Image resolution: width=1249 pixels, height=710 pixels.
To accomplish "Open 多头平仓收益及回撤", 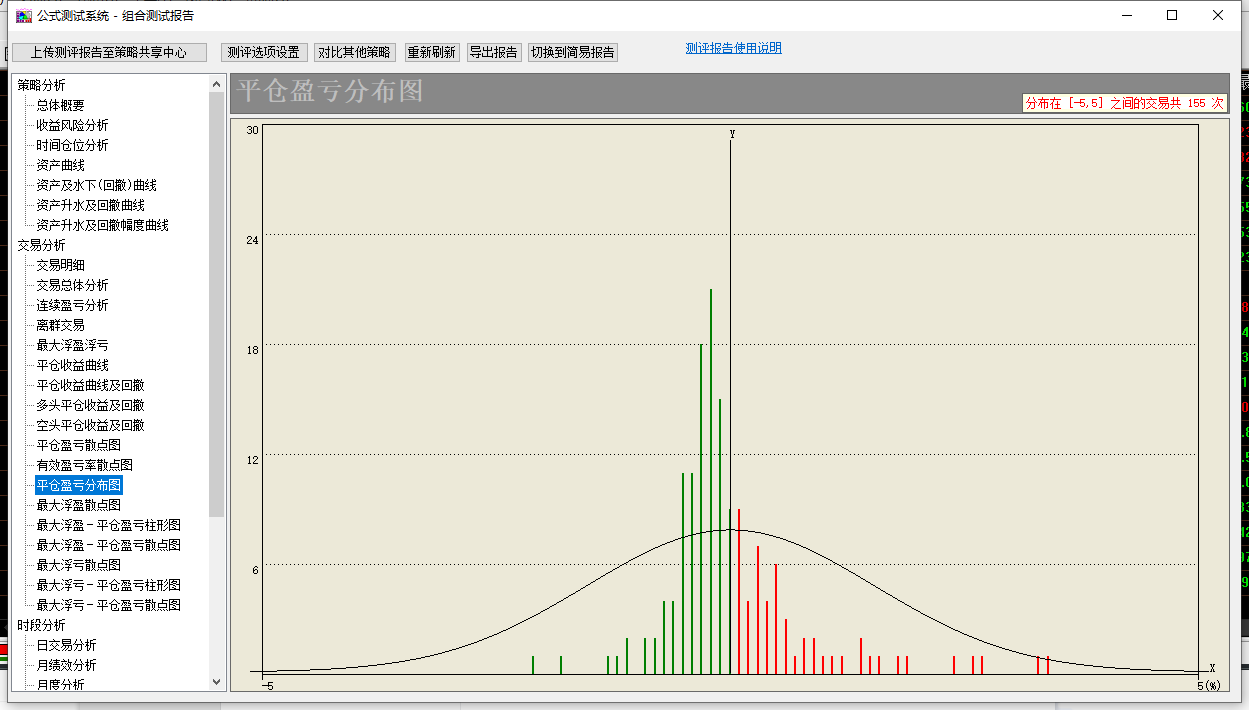I will click(x=91, y=405).
